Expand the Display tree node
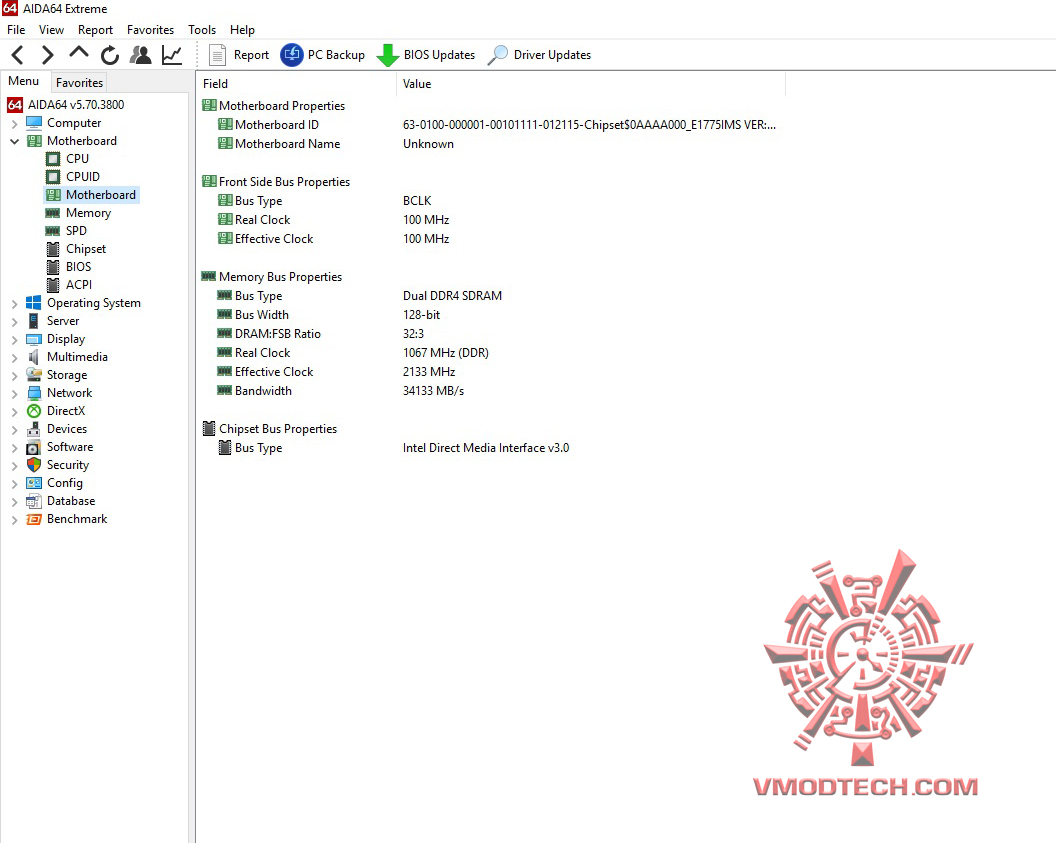Screen dimensions: 1056x843 point(14,340)
